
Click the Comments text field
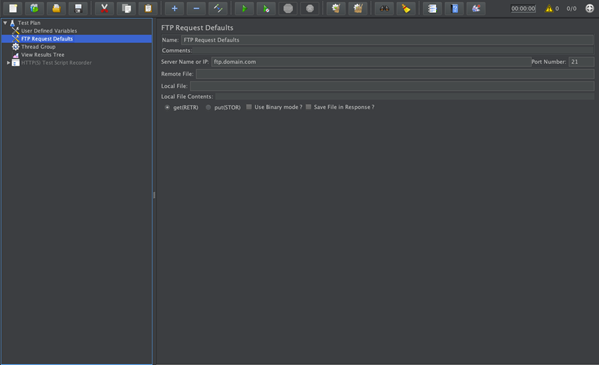click(393, 50)
